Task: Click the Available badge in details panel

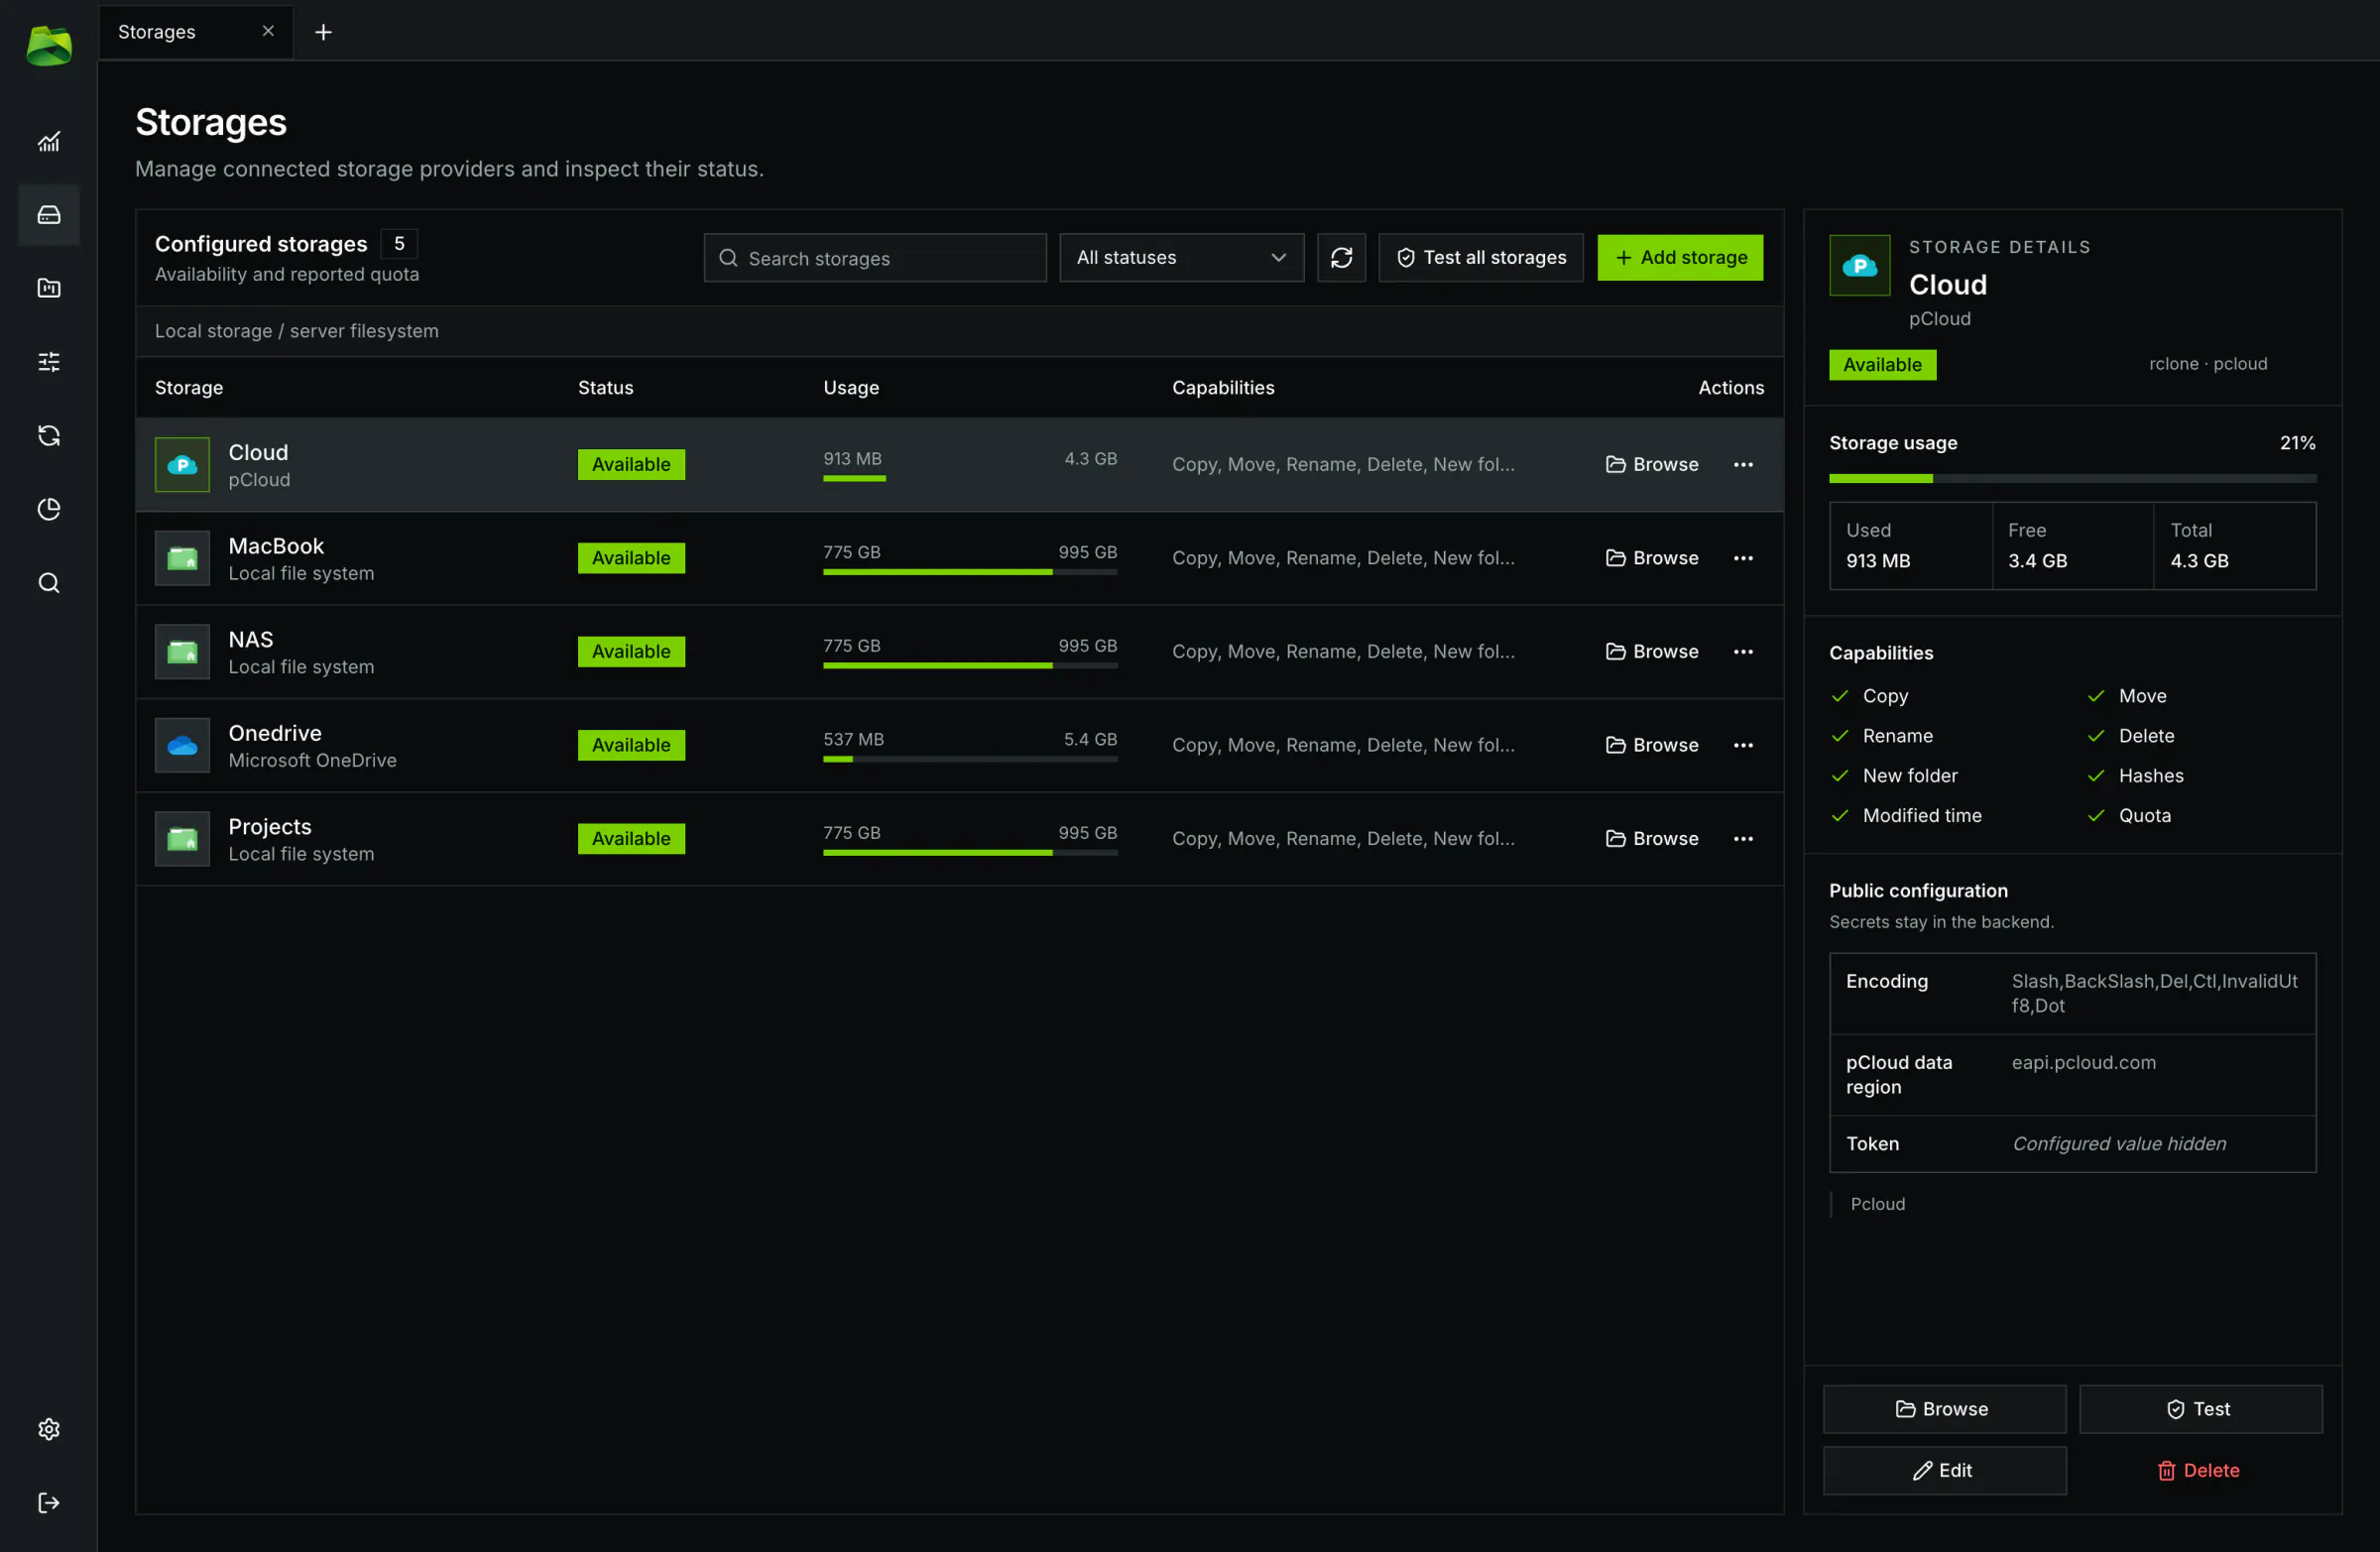Action: [1882, 364]
